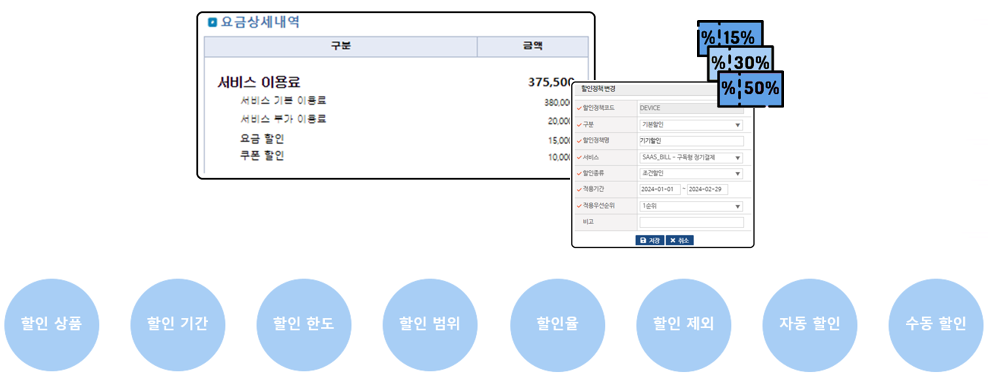Screen dimensions: 988x380
Task: Open the 적용우선순위 dropdown showing 1순위
Action: (691, 206)
